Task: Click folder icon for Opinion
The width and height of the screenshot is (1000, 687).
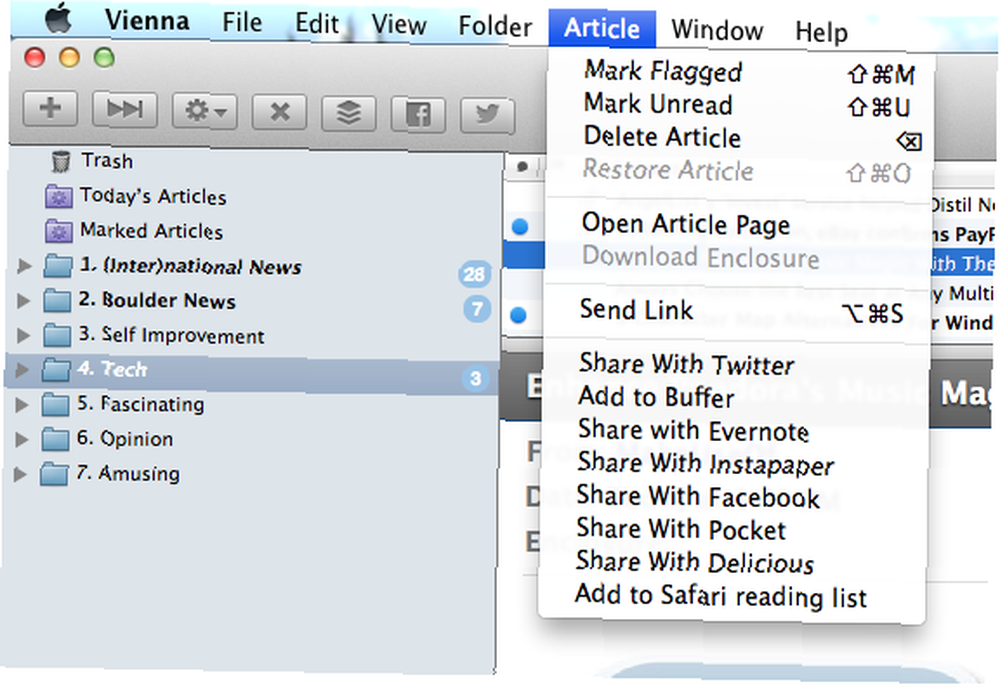Action: [x=55, y=439]
